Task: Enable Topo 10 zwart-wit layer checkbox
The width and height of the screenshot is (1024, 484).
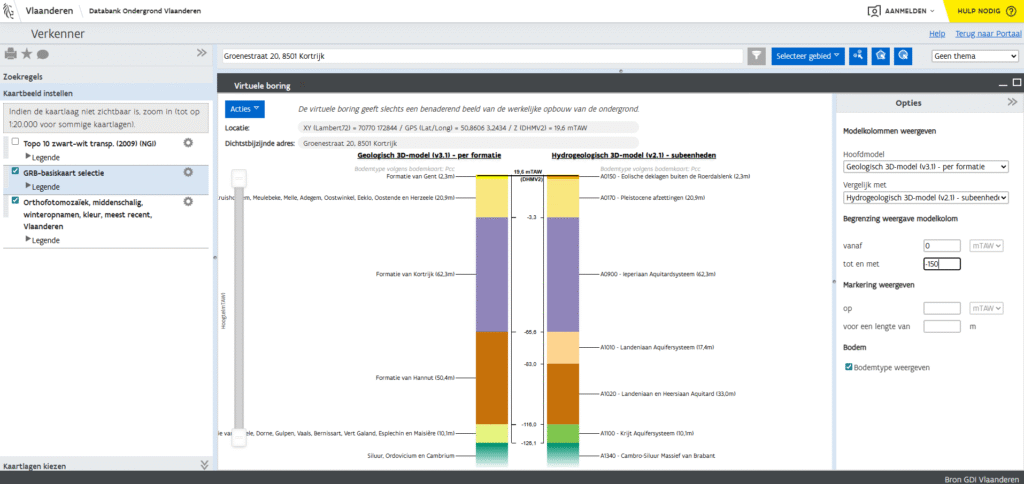Action: point(15,142)
